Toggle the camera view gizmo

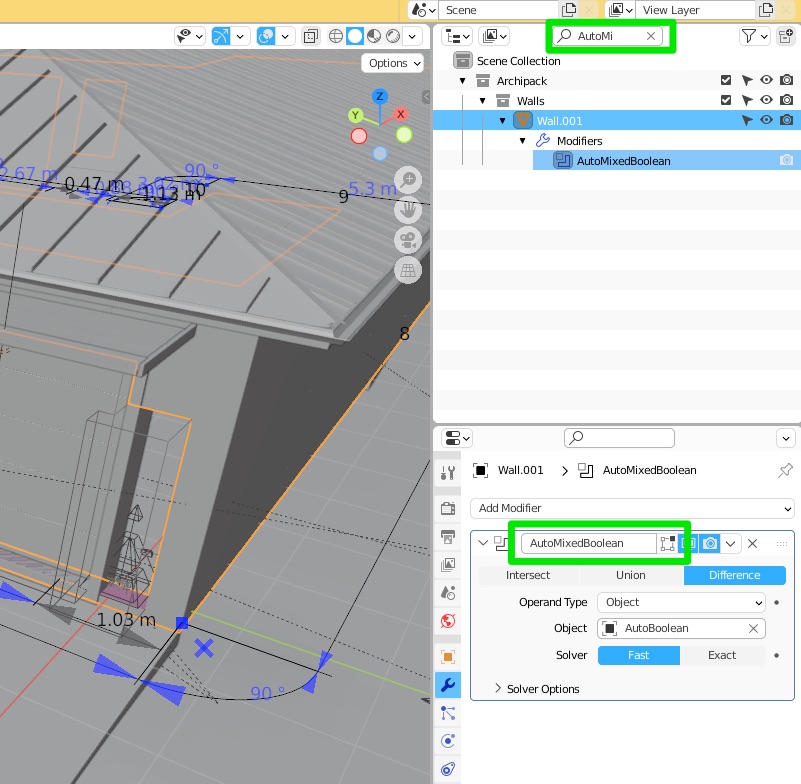(x=408, y=240)
